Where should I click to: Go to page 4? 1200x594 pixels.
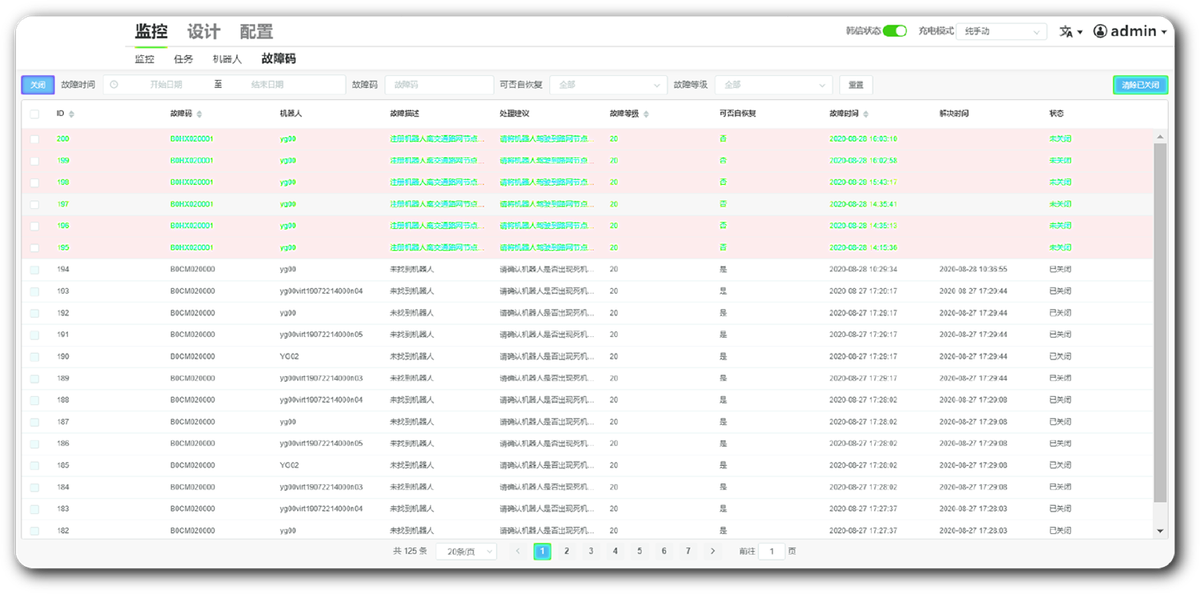(615, 551)
